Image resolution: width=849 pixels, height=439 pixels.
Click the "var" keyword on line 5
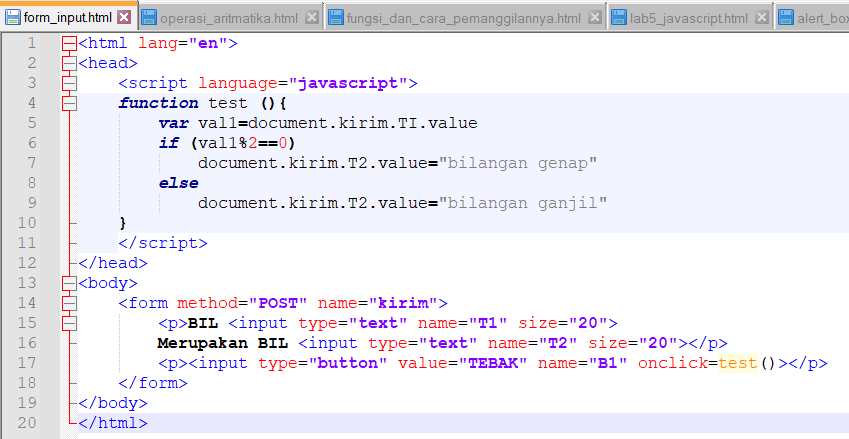tap(173, 123)
